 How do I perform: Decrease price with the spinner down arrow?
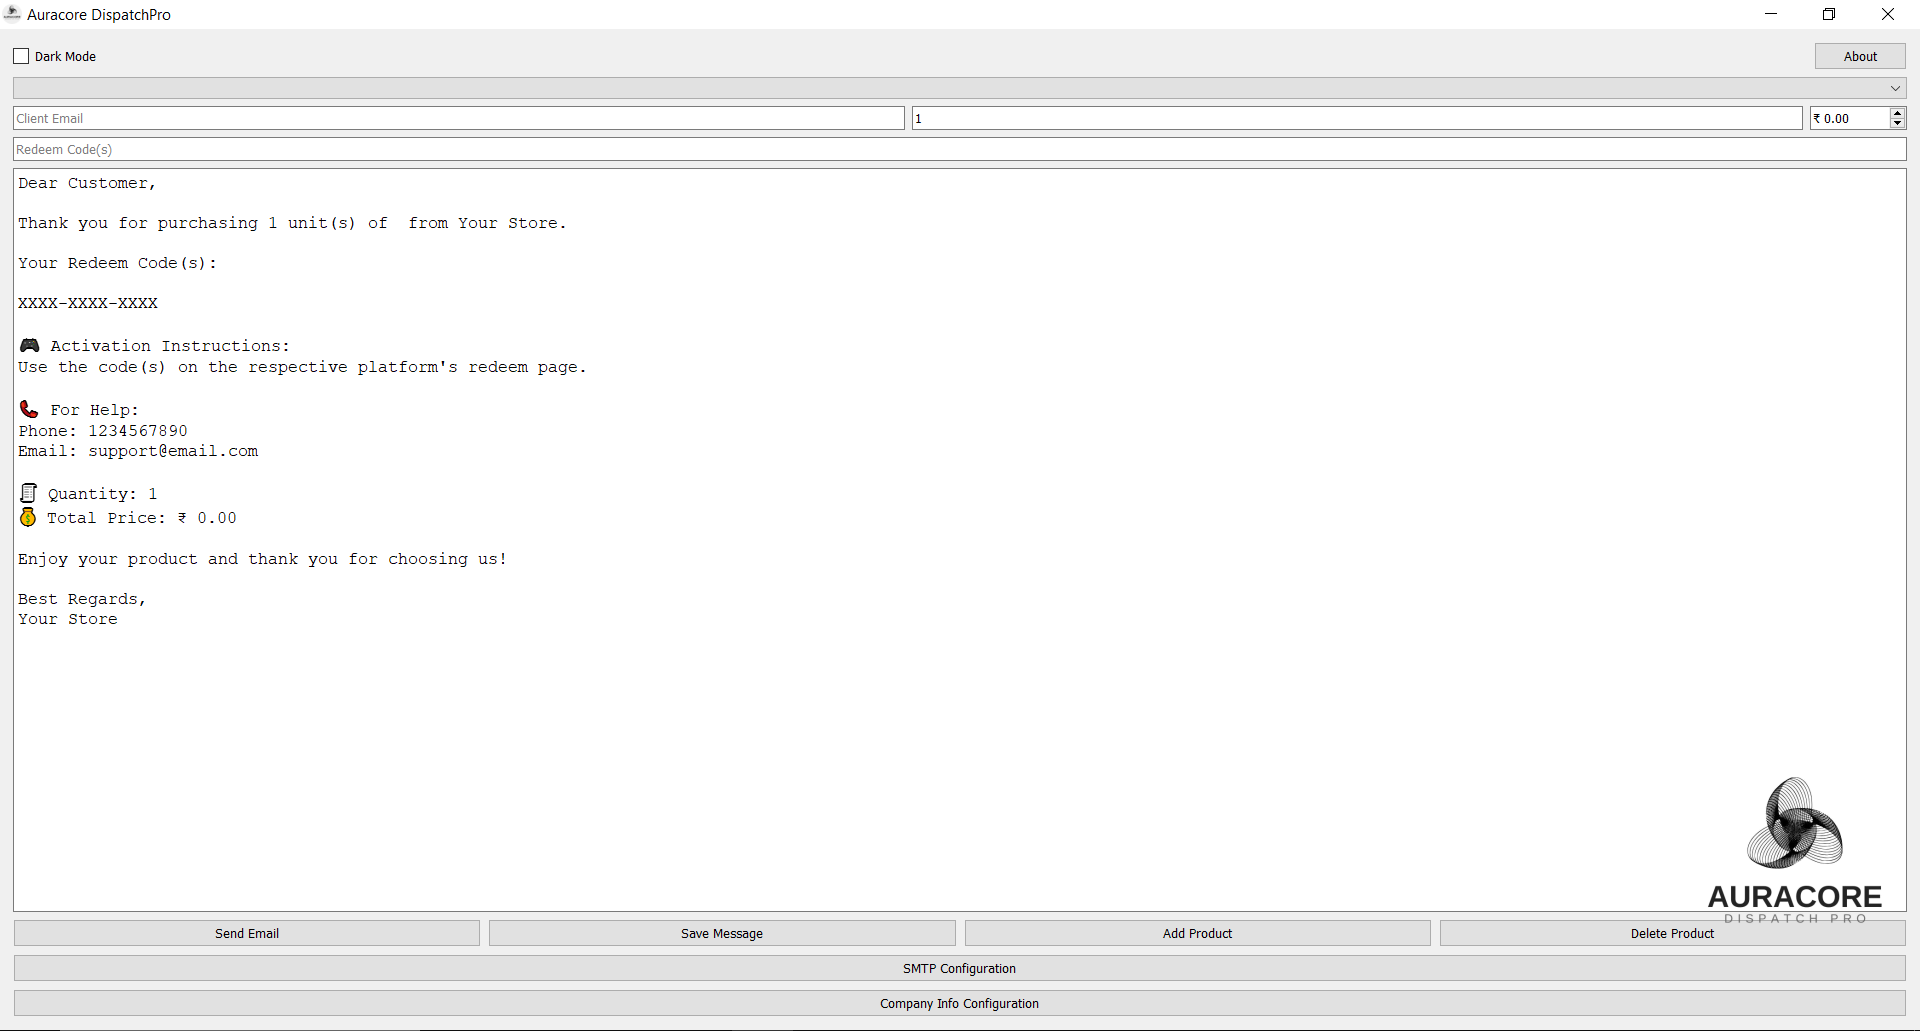(x=1897, y=124)
